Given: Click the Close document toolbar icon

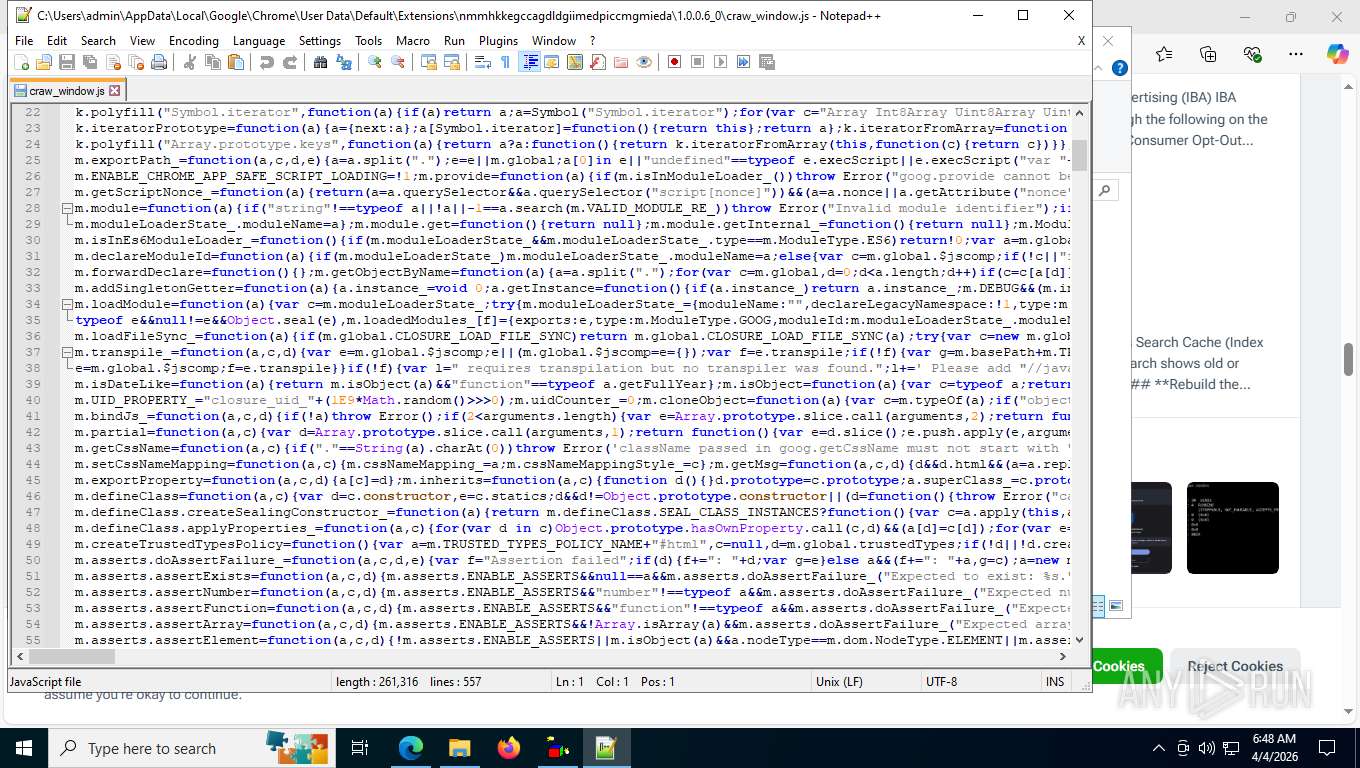Looking at the screenshot, I should click(113, 62).
